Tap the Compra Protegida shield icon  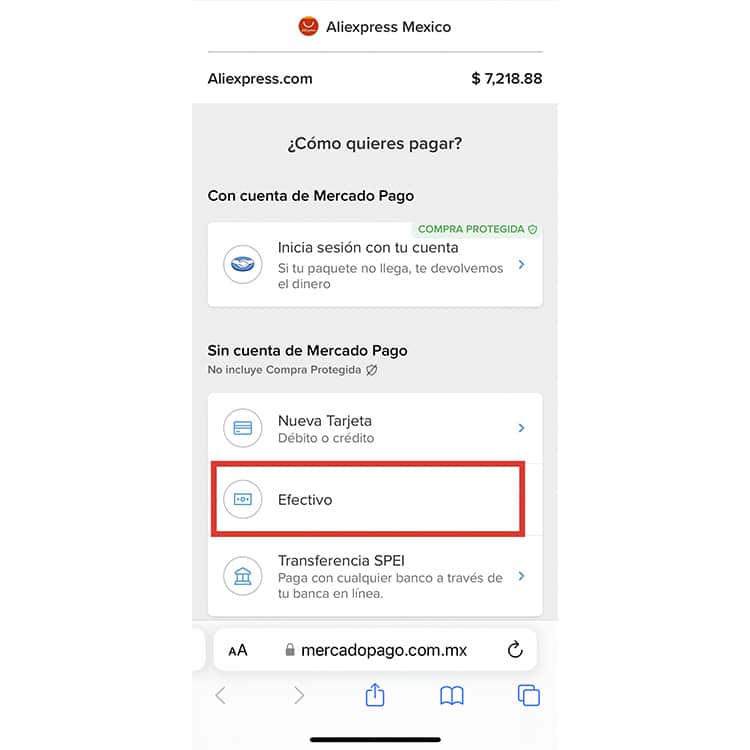pos(532,230)
